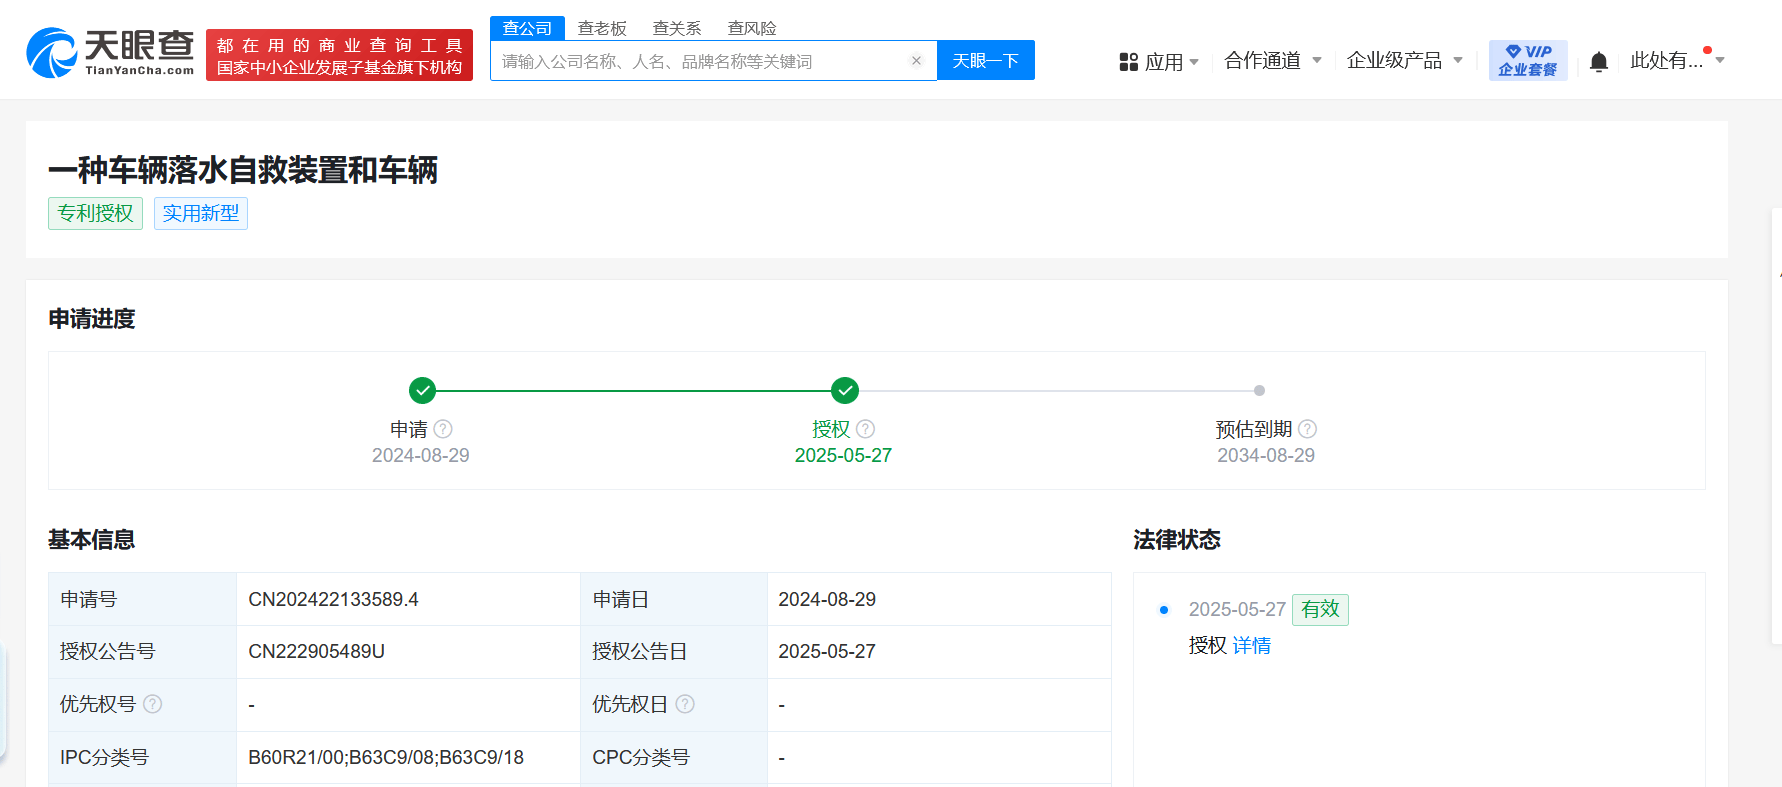Click the grey 预估到期 progress dot
This screenshot has width=1782, height=787.
tap(1259, 391)
